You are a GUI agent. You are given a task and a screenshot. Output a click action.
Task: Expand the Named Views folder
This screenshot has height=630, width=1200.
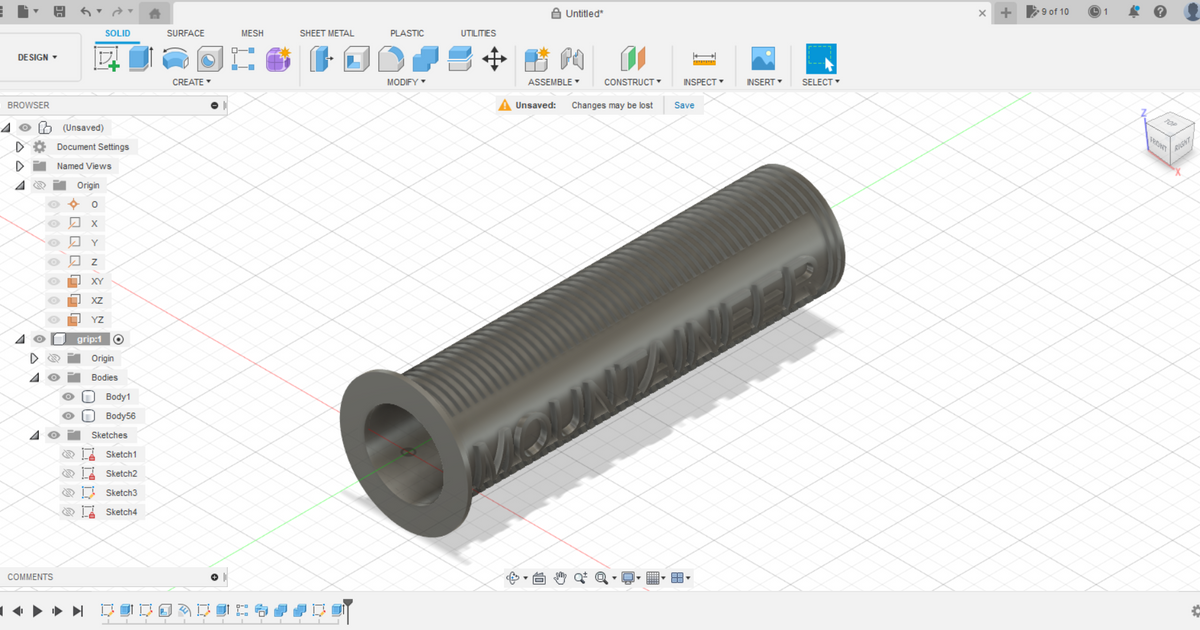(18, 165)
